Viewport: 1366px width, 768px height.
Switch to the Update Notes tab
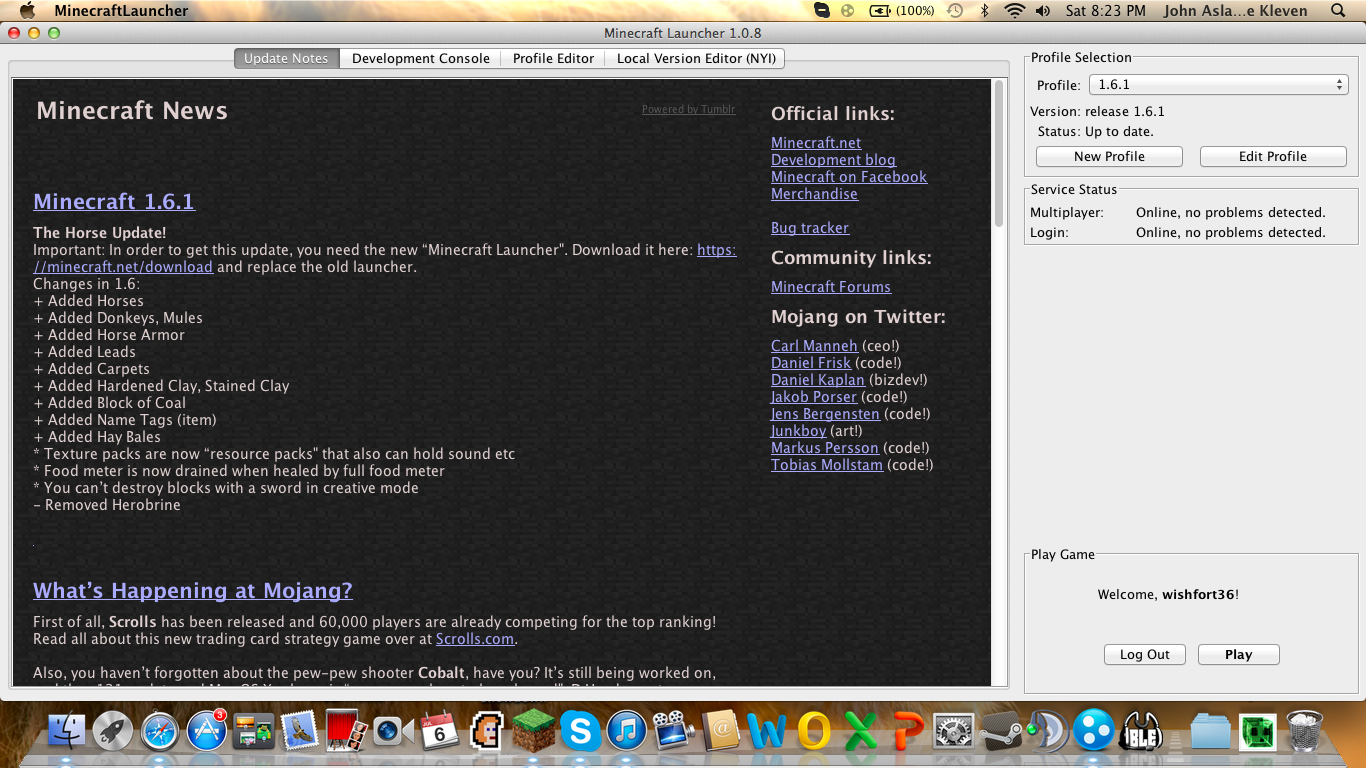click(286, 58)
